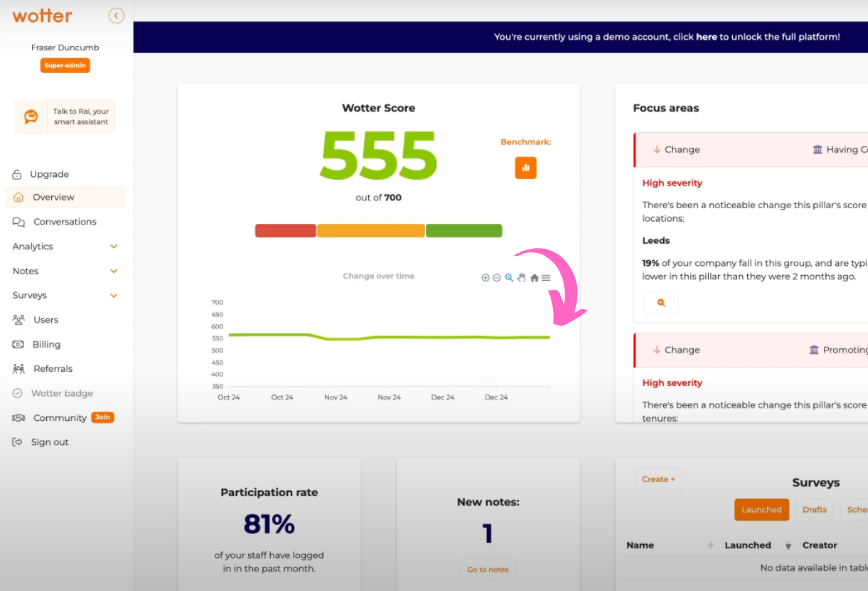
Task: Click the 81% participation rate value
Action: click(269, 523)
